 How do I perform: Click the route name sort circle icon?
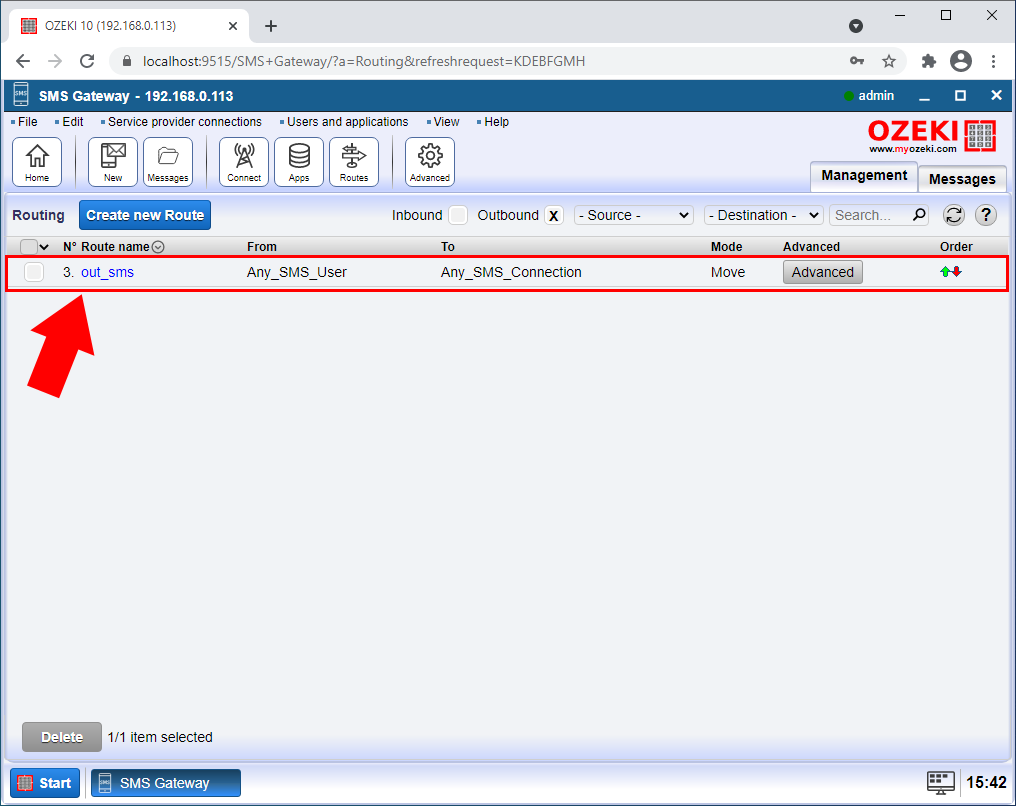158,247
